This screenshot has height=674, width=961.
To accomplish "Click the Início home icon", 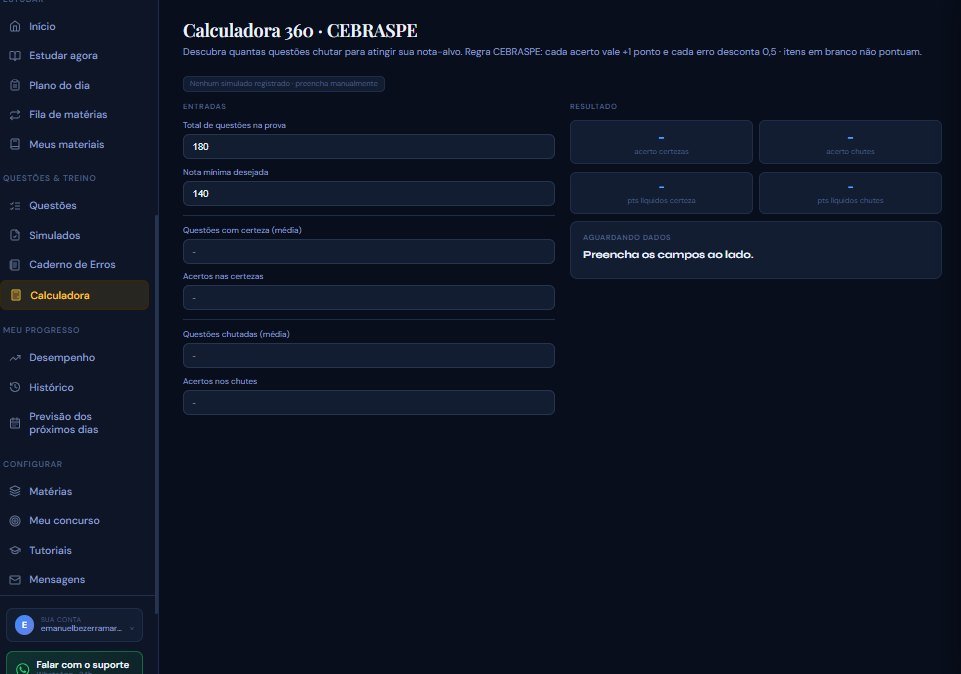I will pos(15,26).
